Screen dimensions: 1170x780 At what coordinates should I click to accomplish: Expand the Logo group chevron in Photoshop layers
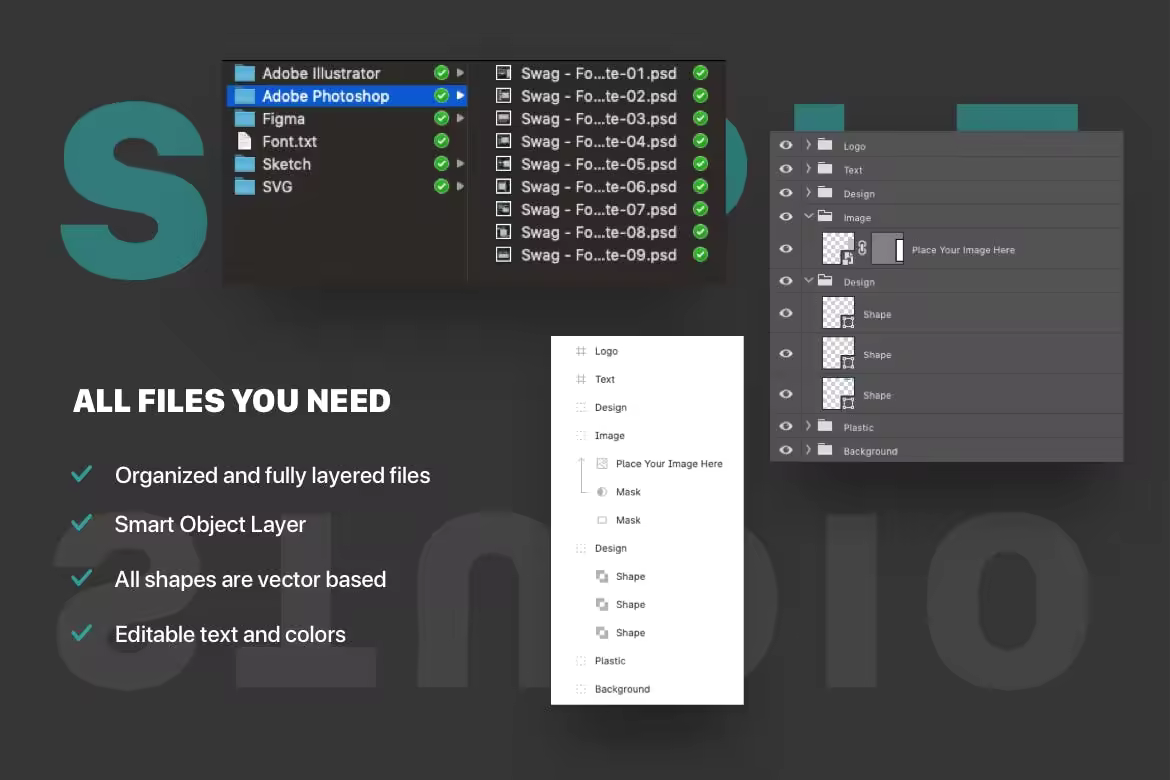click(x=808, y=145)
